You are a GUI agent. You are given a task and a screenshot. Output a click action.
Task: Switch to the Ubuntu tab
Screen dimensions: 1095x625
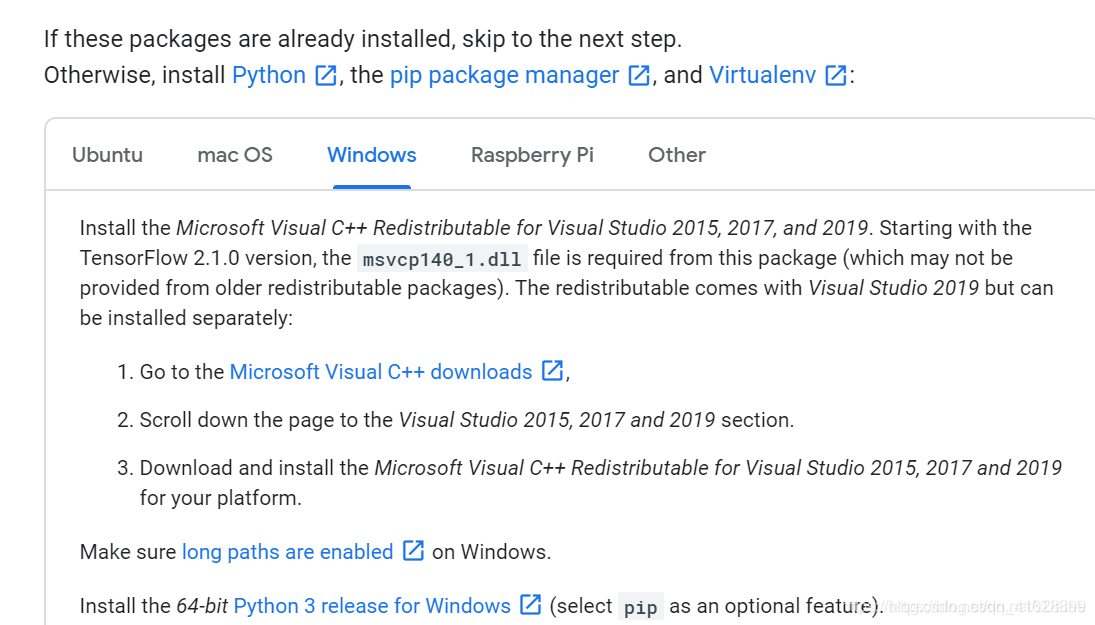point(108,155)
